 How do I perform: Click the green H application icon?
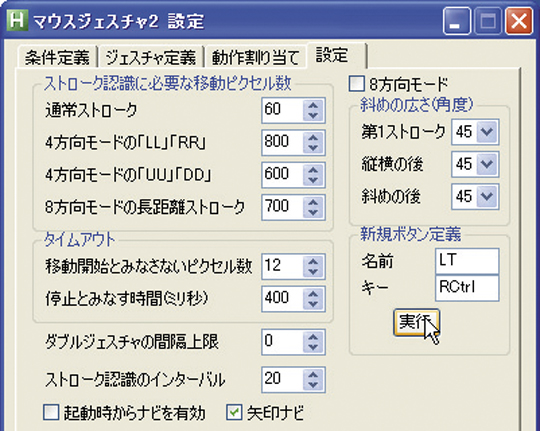point(17,21)
